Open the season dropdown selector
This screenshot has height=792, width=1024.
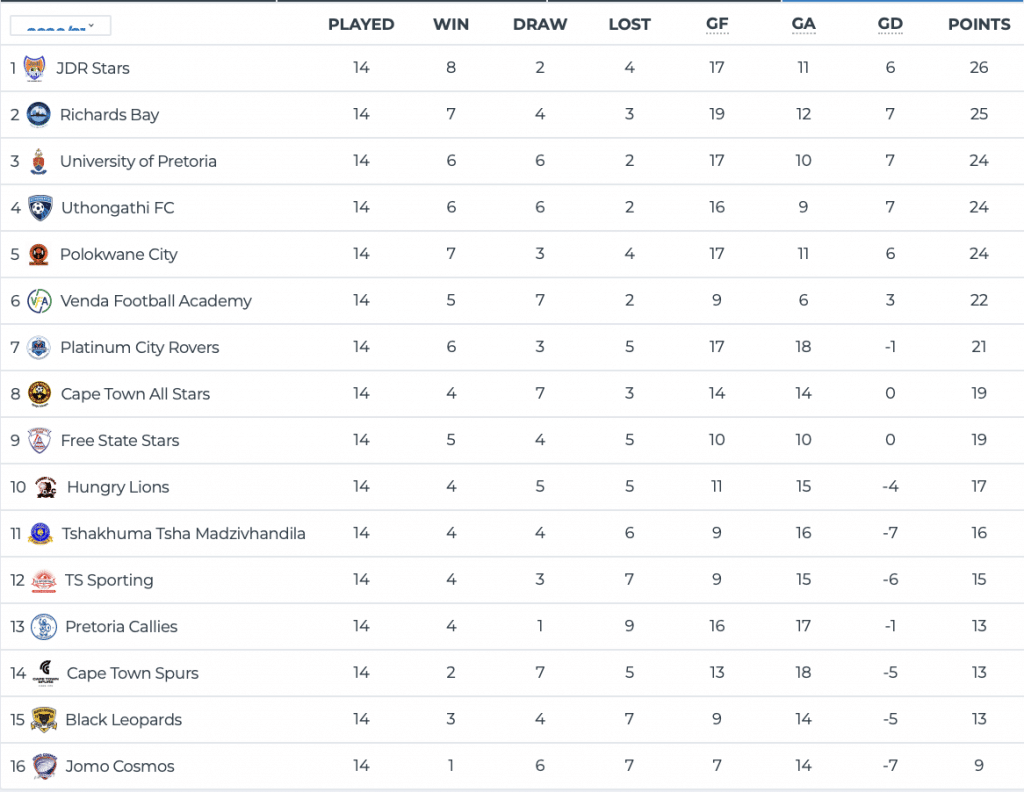tap(60, 26)
